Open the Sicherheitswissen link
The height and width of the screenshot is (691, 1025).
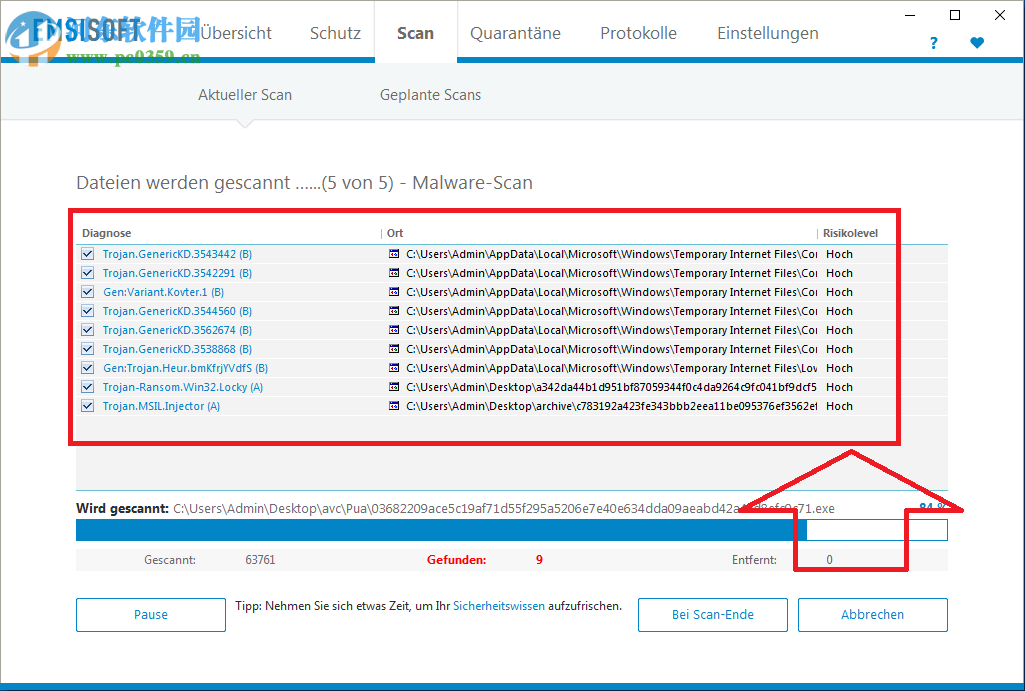(x=499, y=605)
